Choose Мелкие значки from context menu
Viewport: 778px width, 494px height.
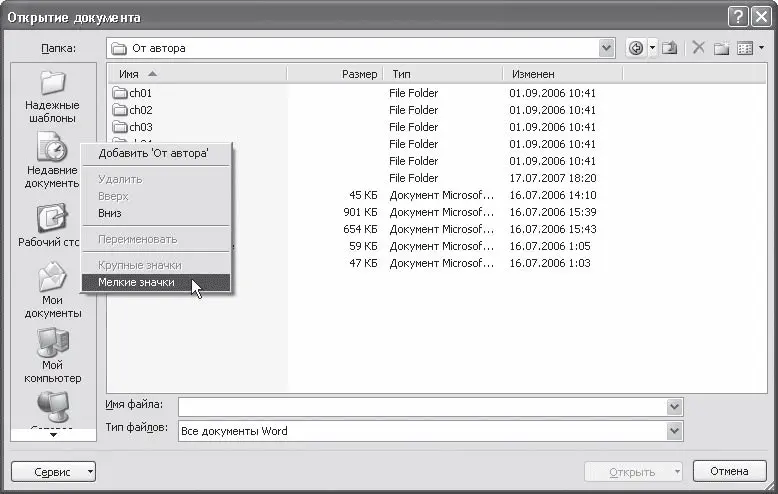(136, 282)
